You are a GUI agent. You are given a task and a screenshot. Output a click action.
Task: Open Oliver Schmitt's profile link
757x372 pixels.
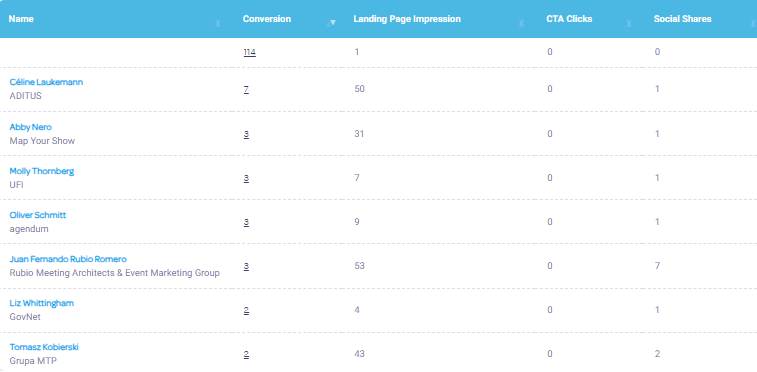(38, 215)
